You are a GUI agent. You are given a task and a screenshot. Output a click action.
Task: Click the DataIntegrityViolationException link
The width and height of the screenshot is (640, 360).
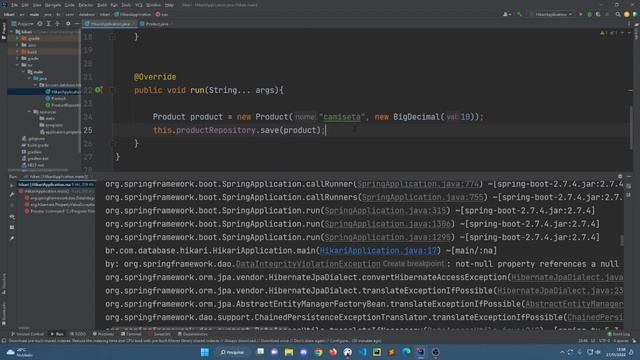tap(308, 264)
